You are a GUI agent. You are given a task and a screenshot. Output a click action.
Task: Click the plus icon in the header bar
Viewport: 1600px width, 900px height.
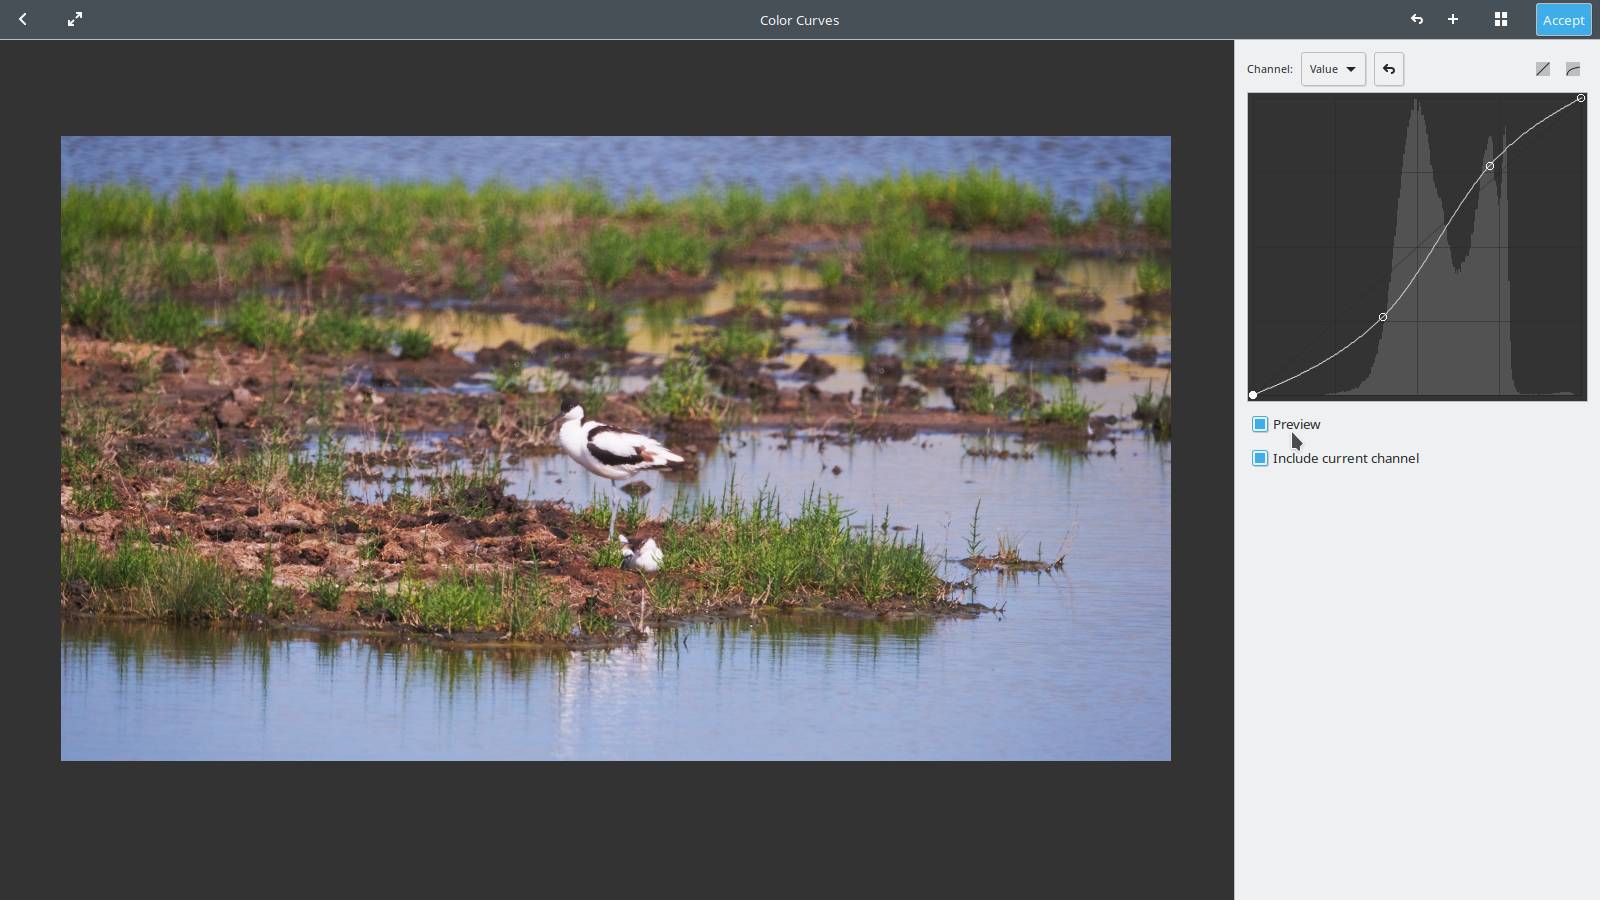point(1453,19)
